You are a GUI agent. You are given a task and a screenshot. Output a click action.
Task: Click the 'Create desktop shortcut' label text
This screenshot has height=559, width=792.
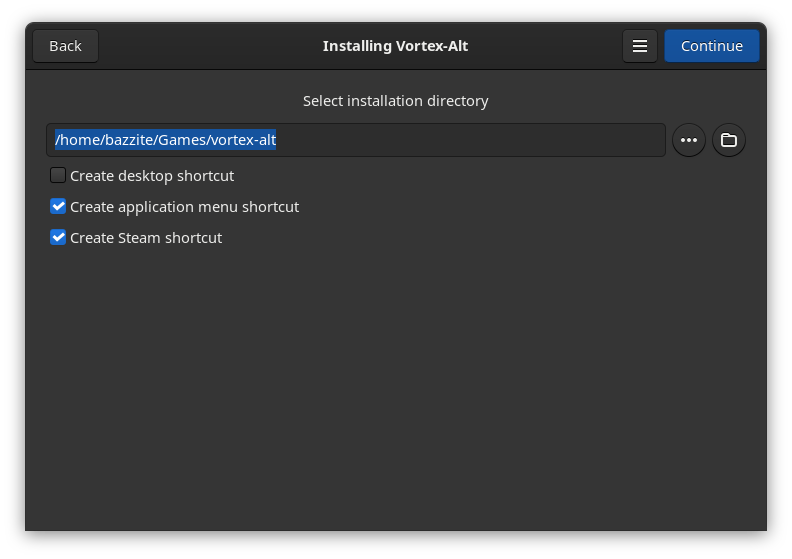point(152,176)
